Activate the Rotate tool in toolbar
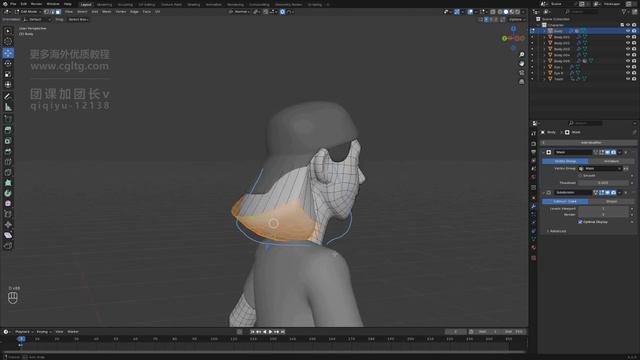 coord(8,63)
